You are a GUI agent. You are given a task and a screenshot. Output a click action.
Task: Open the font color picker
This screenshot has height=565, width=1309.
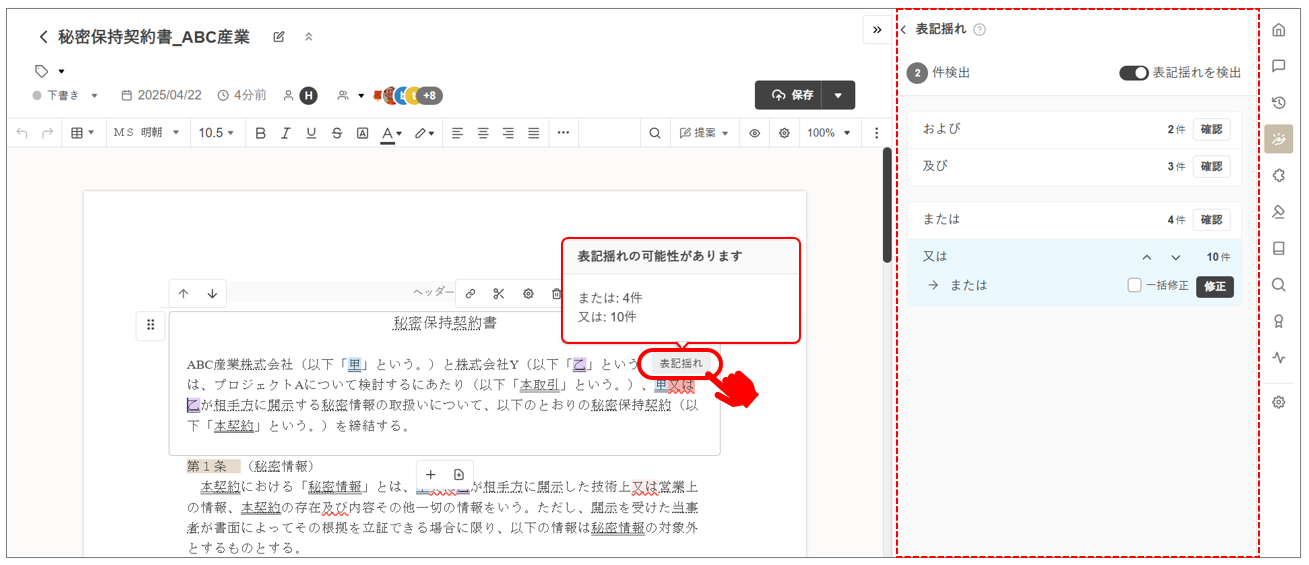click(x=391, y=133)
